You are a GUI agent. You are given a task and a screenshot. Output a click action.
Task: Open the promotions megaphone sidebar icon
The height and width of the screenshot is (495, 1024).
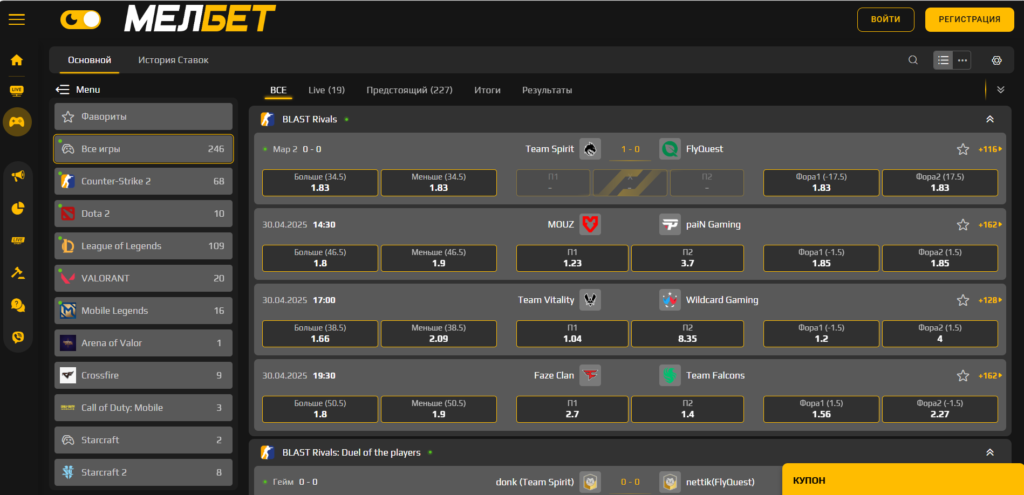pyautogui.click(x=18, y=175)
